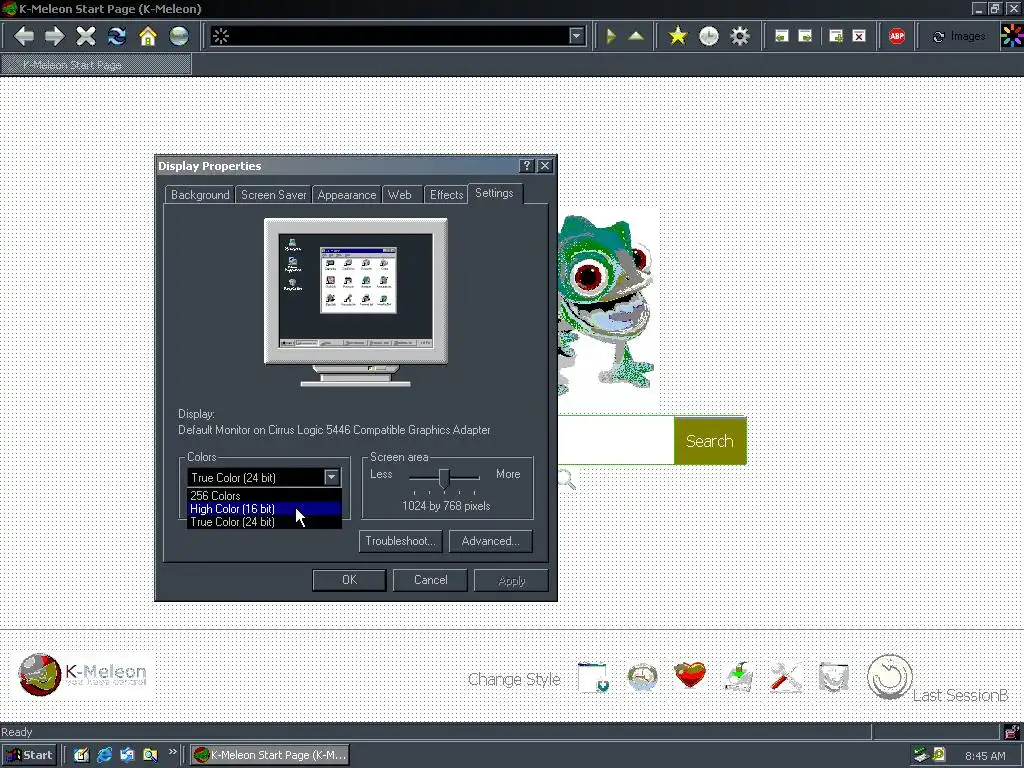Click the next tab toolbar icon

point(806,36)
